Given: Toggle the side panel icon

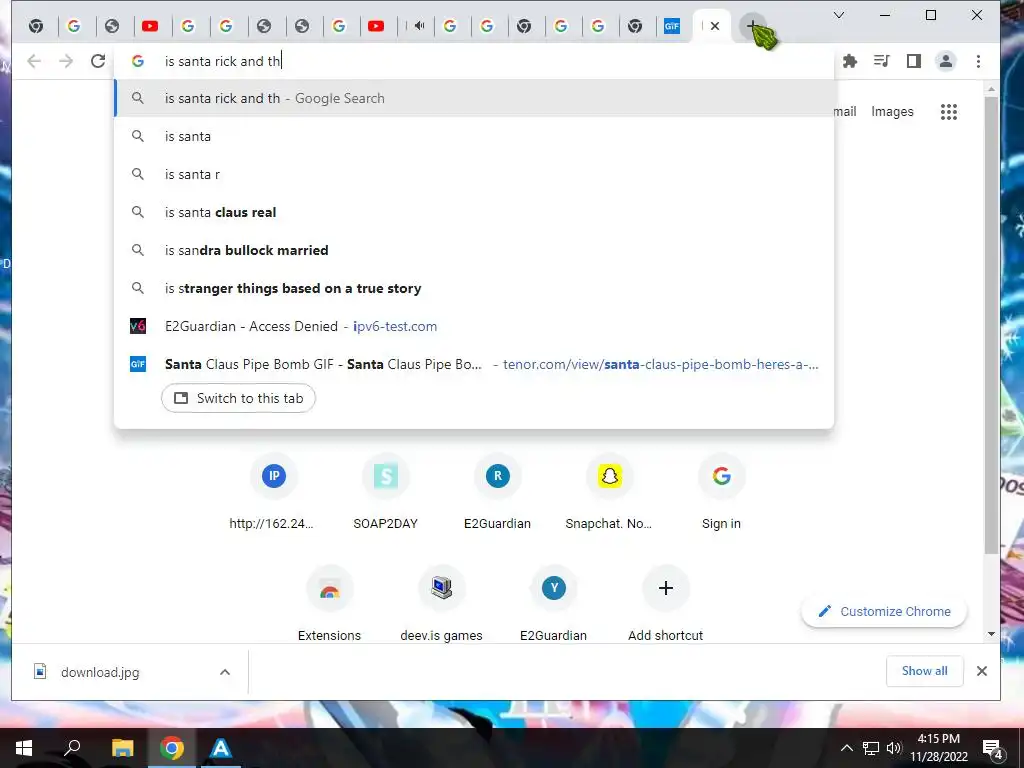Looking at the screenshot, I should (x=914, y=61).
